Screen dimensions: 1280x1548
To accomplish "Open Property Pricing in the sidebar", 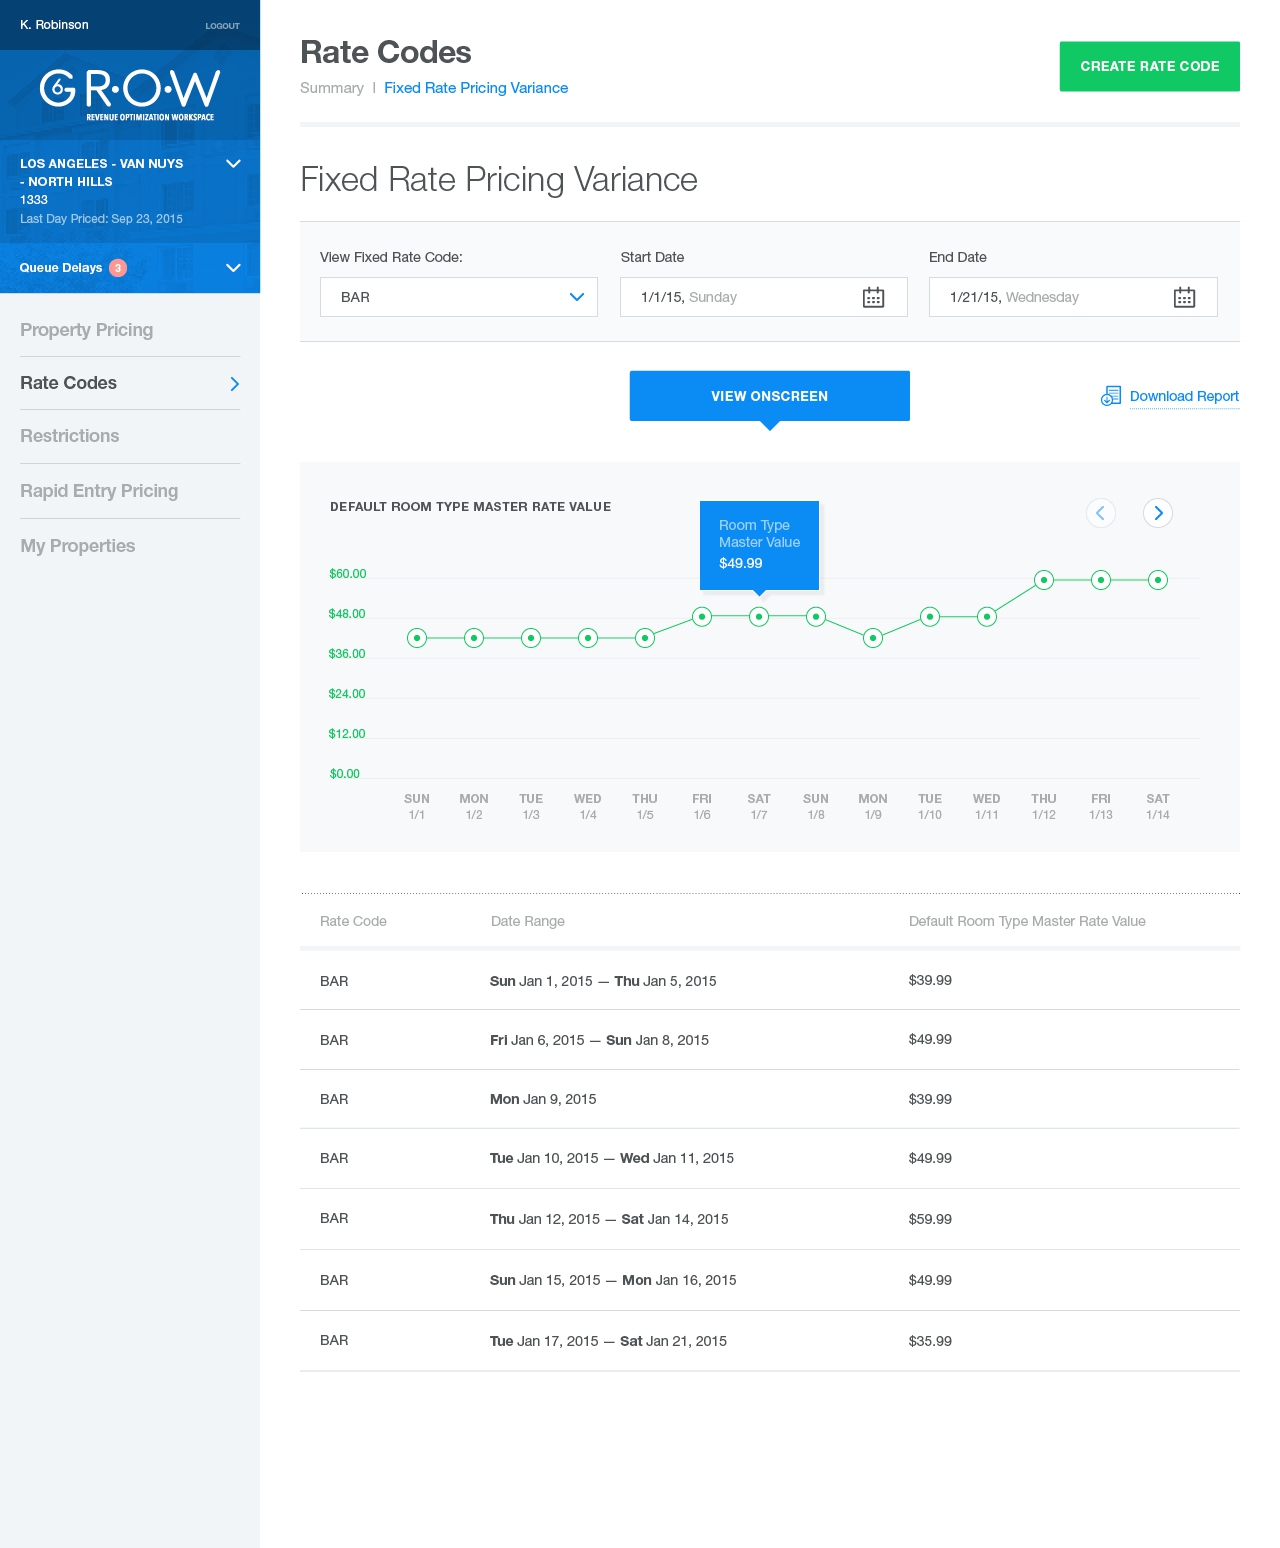I will [x=87, y=330].
